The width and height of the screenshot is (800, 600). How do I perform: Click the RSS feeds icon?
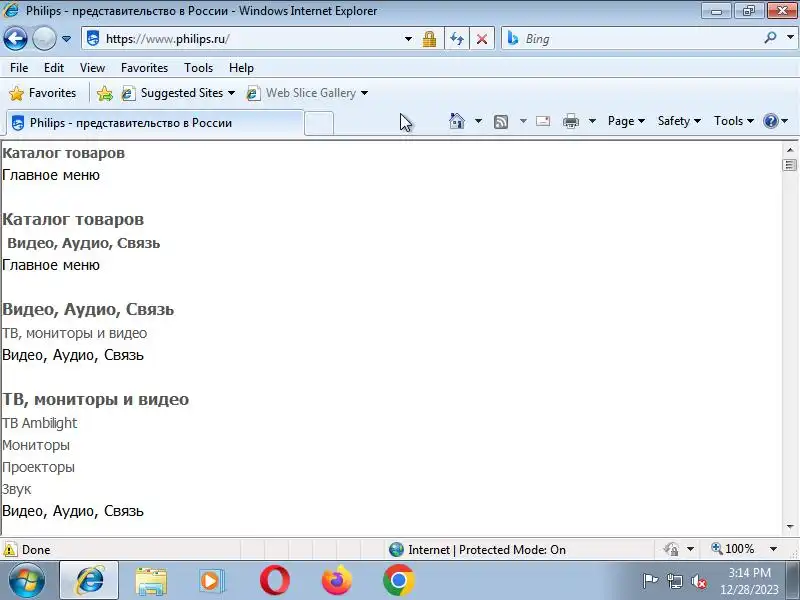point(501,121)
